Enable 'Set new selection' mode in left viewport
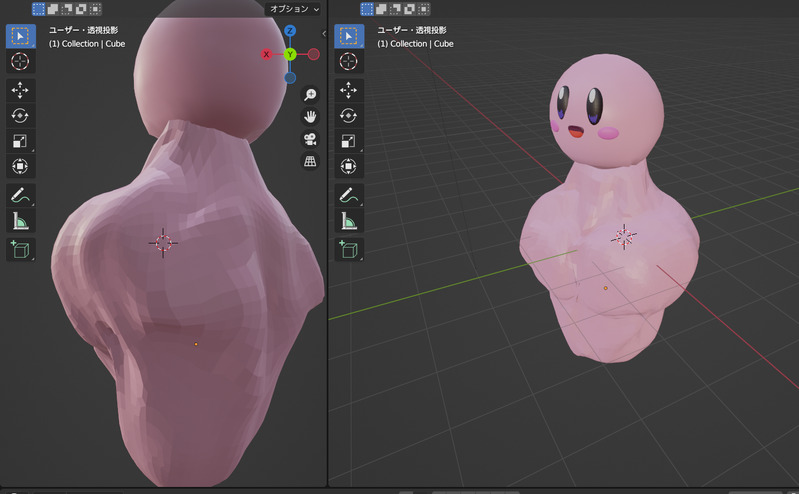Image resolution: width=799 pixels, height=494 pixels. tap(39, 9)
